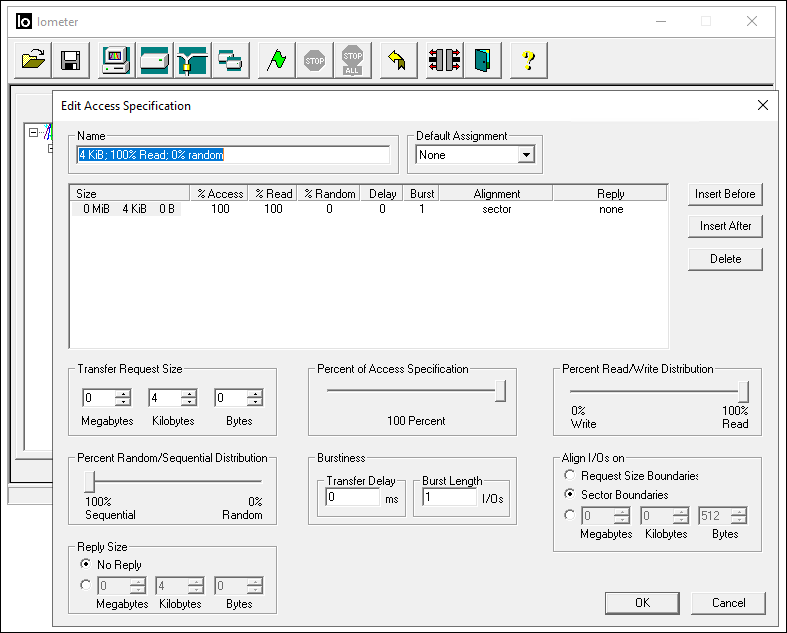Choose the No Reply radio button

pos(86,565)
